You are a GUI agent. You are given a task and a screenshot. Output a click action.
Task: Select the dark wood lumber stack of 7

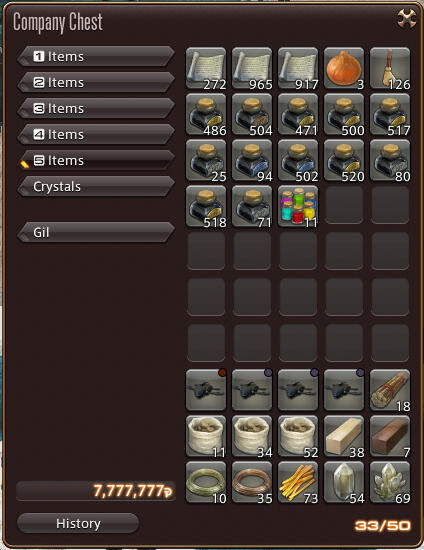click(x=390, y=436)
